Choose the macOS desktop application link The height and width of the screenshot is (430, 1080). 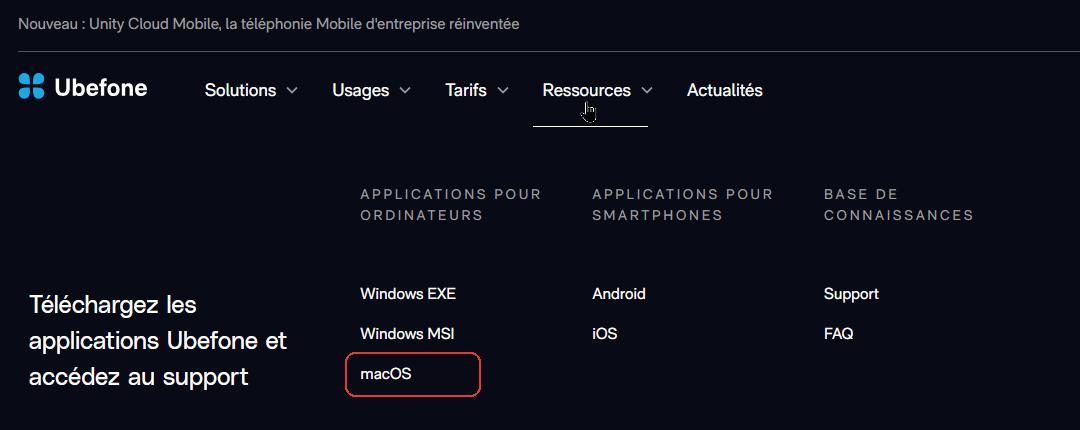[386, 374]
